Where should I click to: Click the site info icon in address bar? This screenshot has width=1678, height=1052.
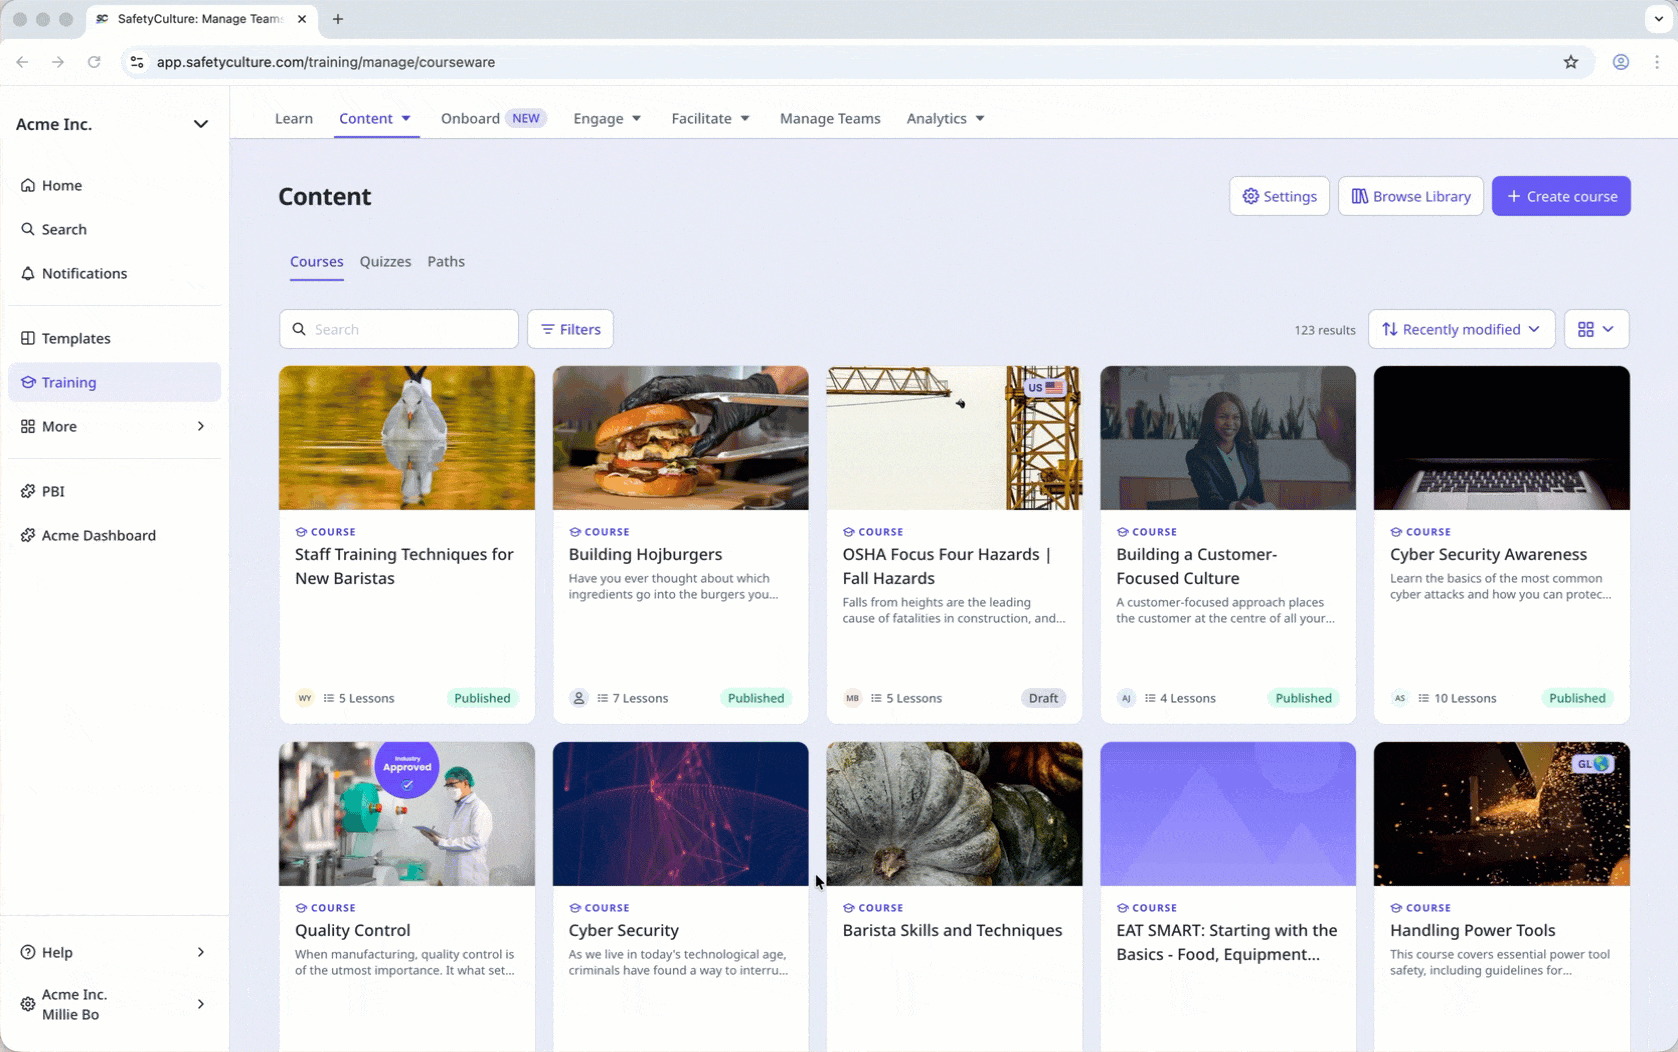click(137, 62)
